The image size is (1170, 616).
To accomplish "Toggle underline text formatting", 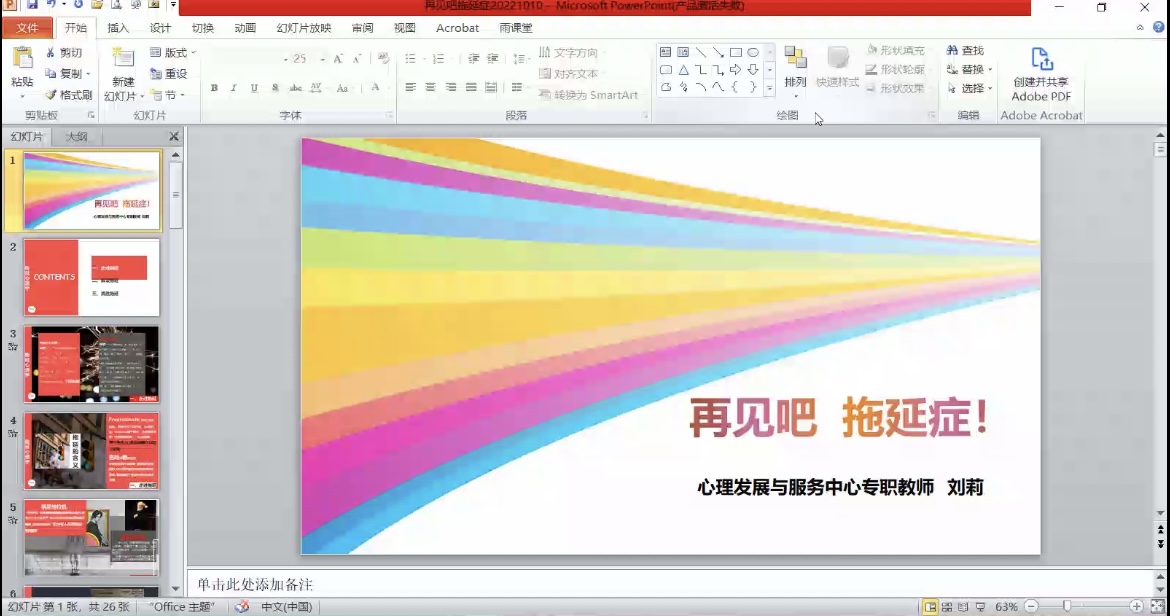I will coord(254,88).
